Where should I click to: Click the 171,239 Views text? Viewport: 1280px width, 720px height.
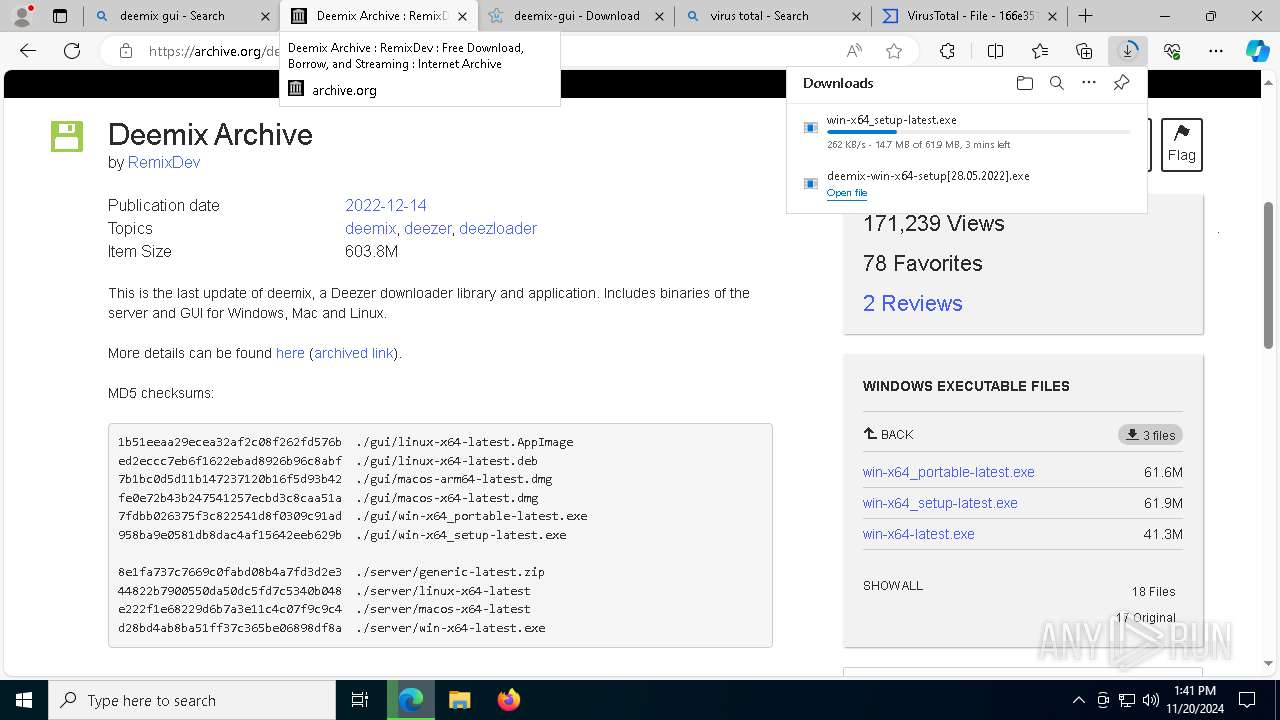(934, 223)
